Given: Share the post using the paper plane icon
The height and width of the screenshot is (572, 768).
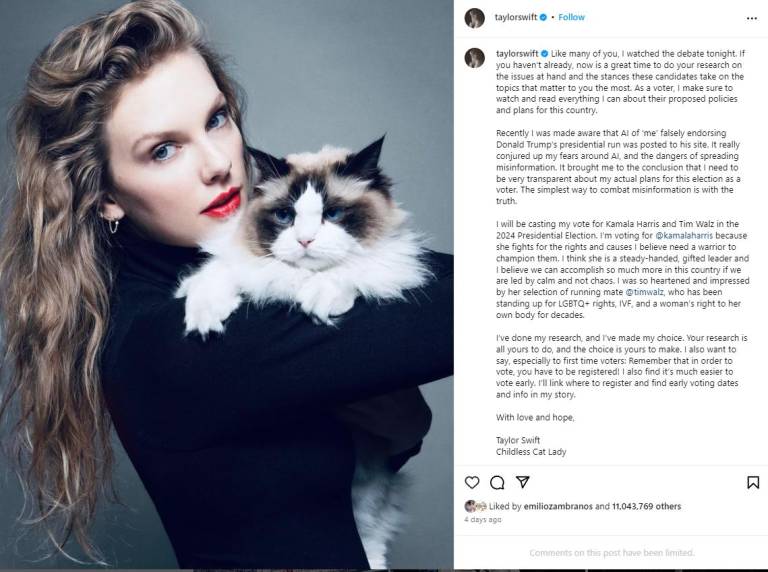Looking at the screenshot, I should [523, 482].
